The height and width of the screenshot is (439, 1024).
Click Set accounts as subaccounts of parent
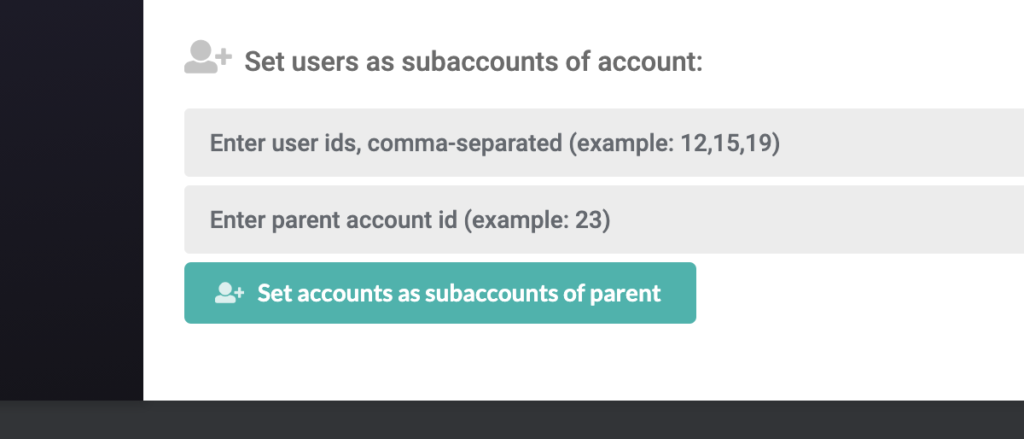(x=440, y=293)
